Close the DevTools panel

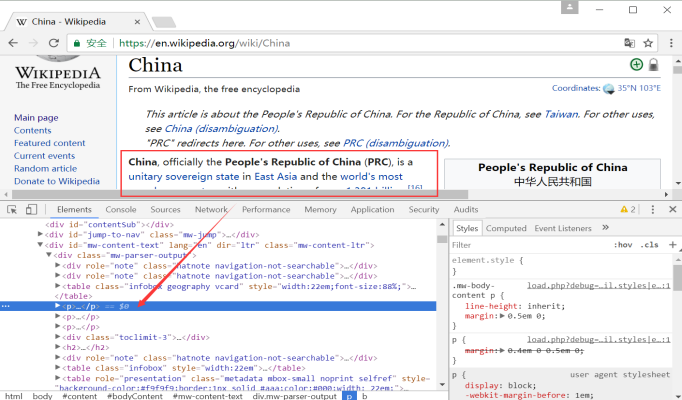coord(672,210)
